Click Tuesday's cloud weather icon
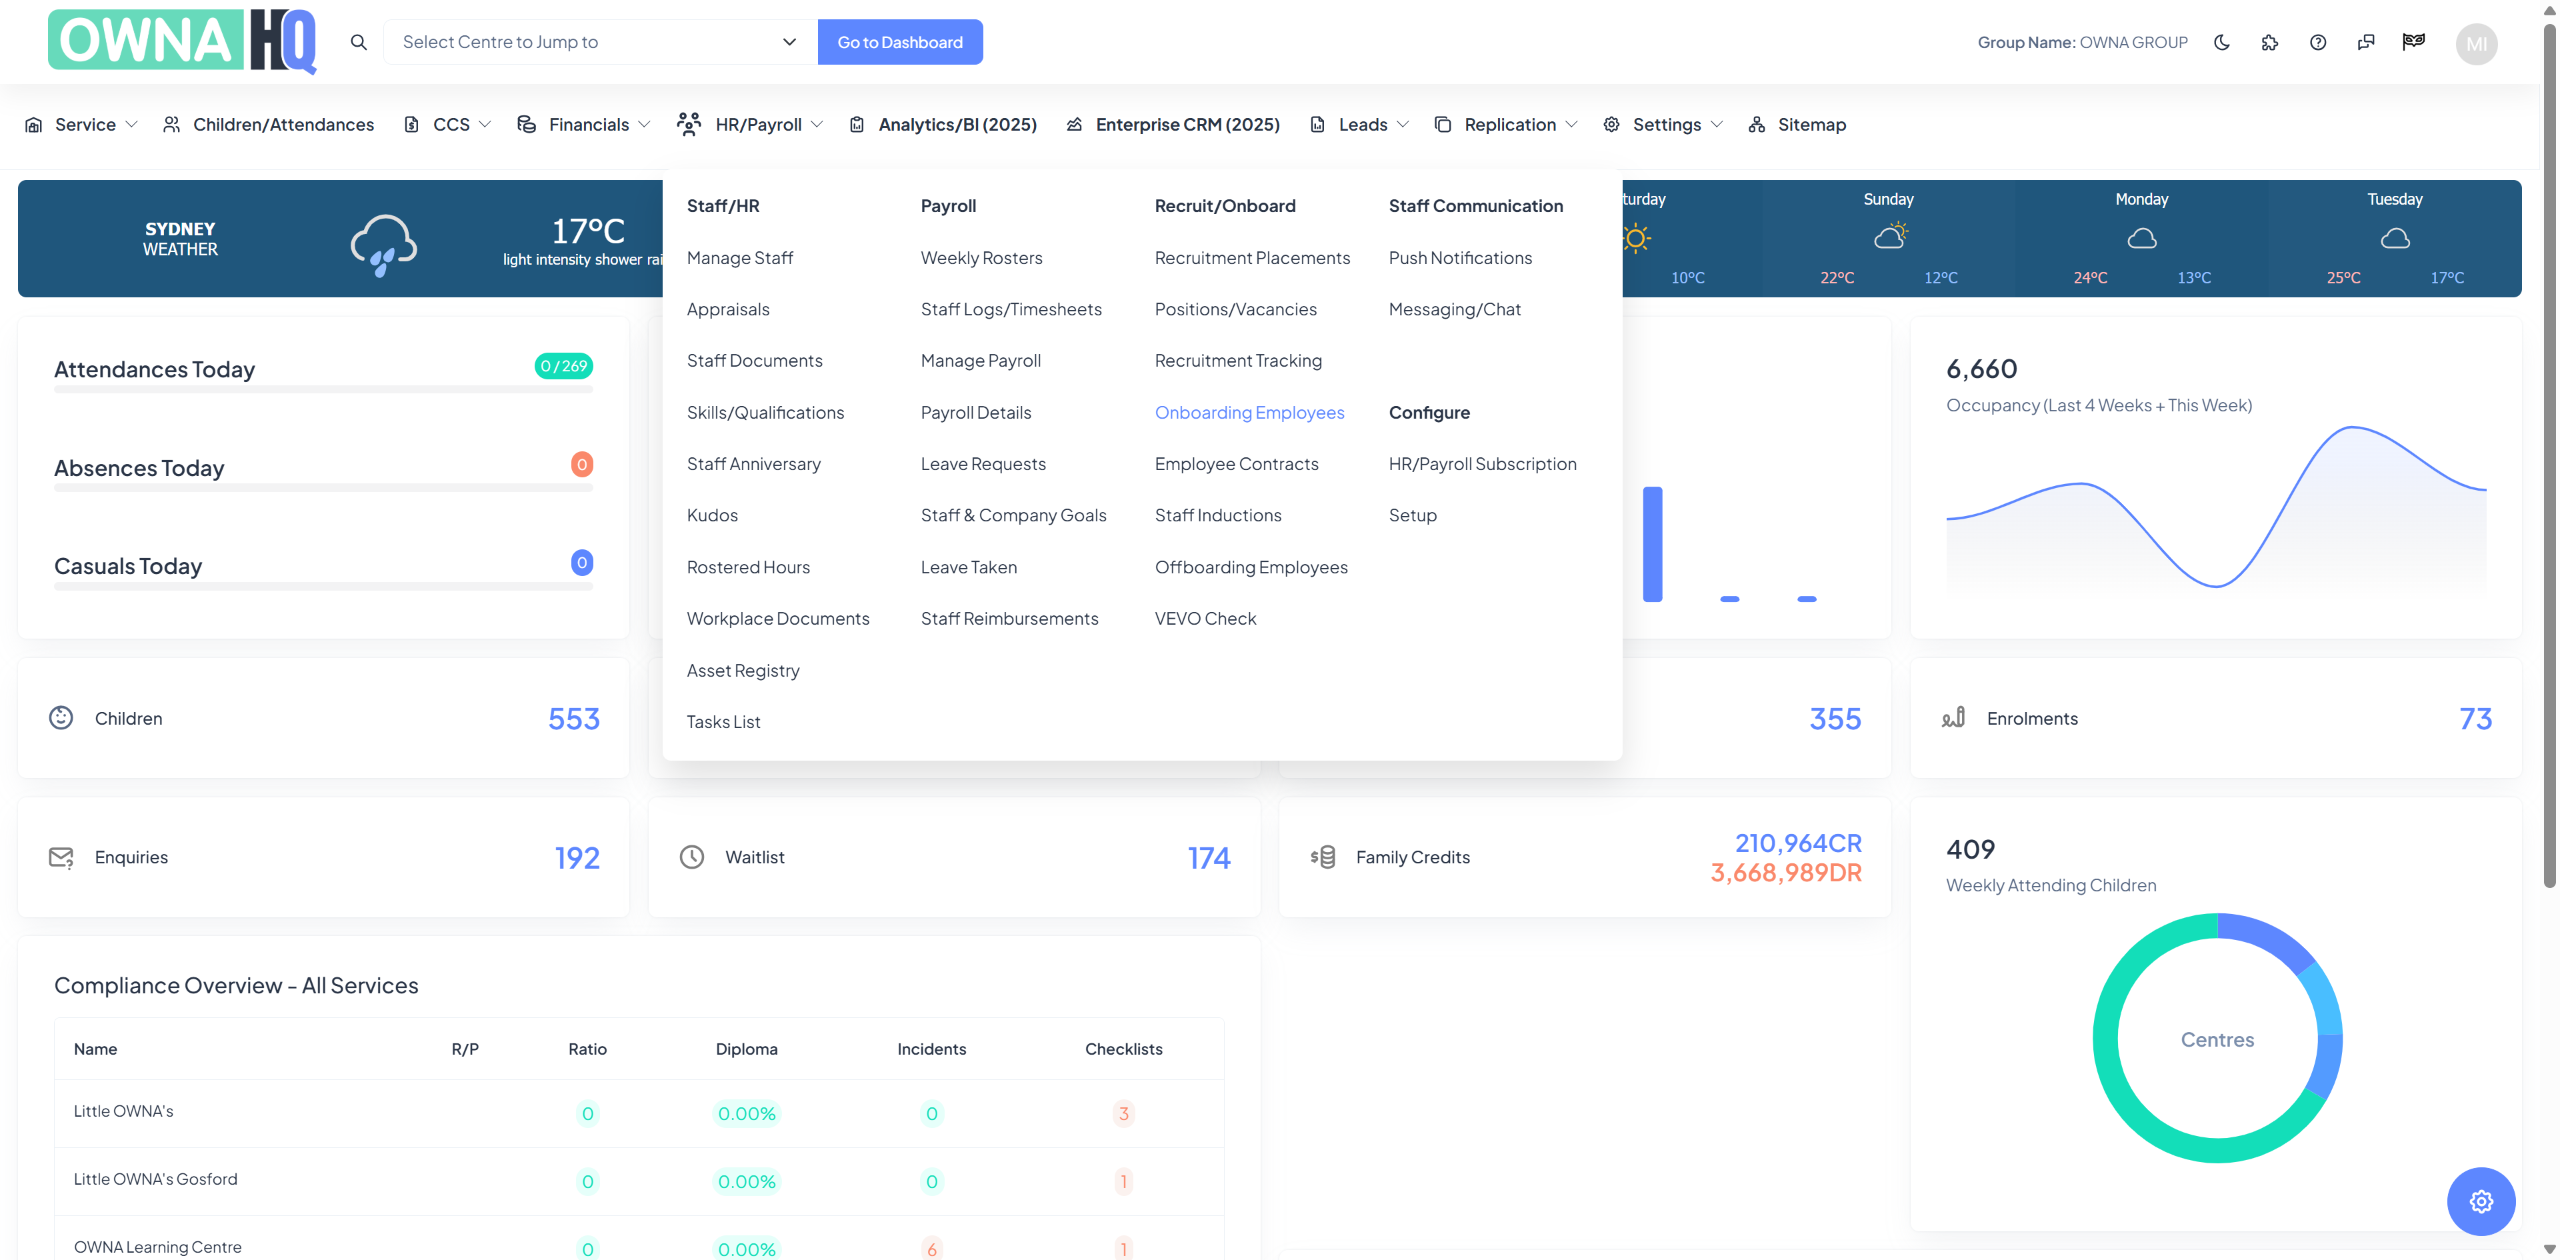2560x1260 pixels. point(2395,238)
